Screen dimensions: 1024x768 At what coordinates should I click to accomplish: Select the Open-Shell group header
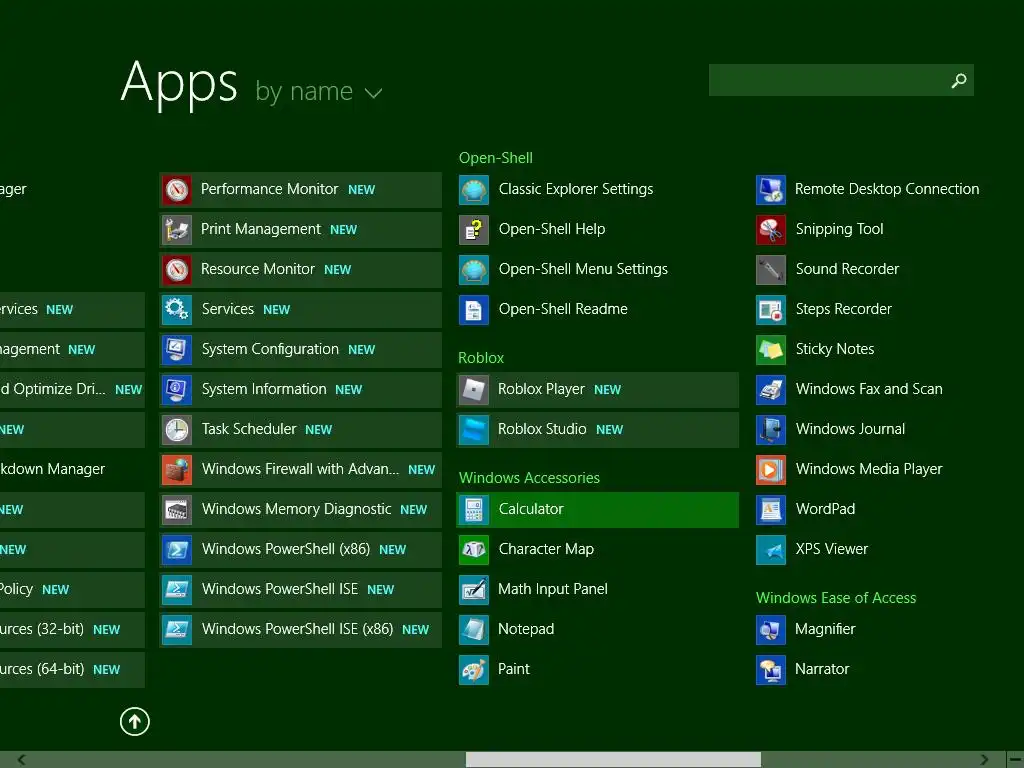tap(496, 158)
